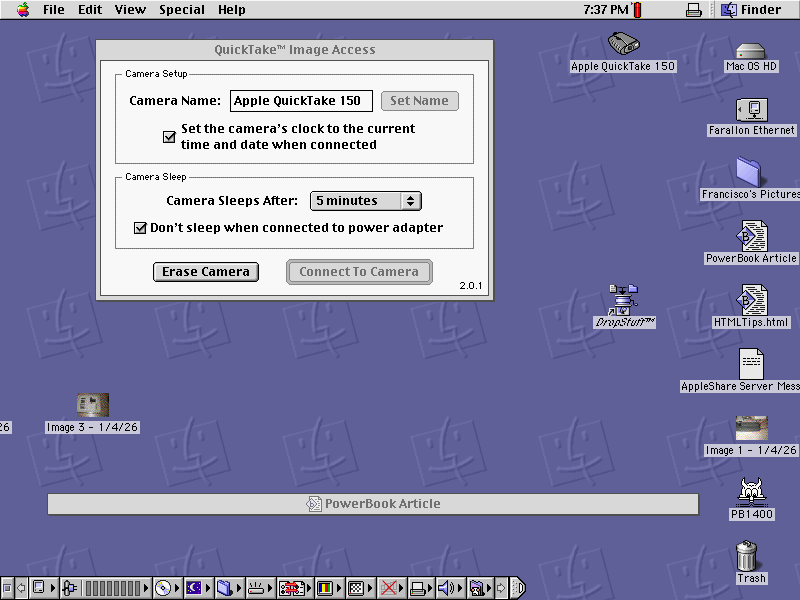Open the Finder application menu
The width and height of the screenshot is (800, 600).
pos(751,9)
